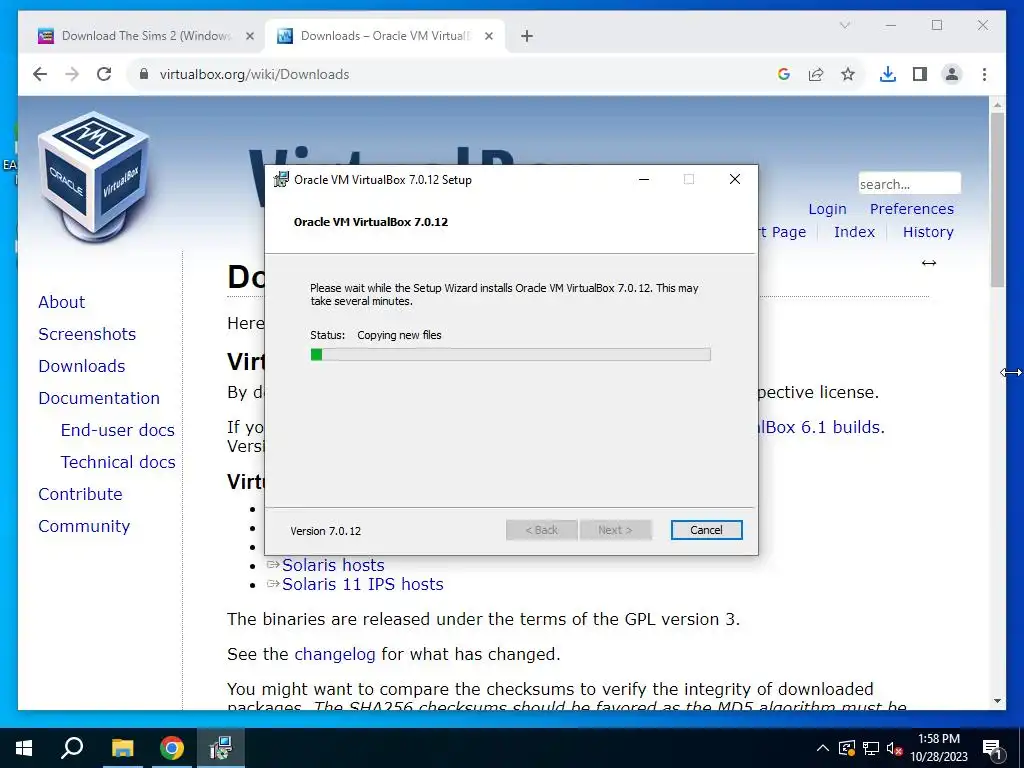This screenshot has width=1024, height=768.
Task: Open Technical docs in the sidebar
Action: (118, 462)
